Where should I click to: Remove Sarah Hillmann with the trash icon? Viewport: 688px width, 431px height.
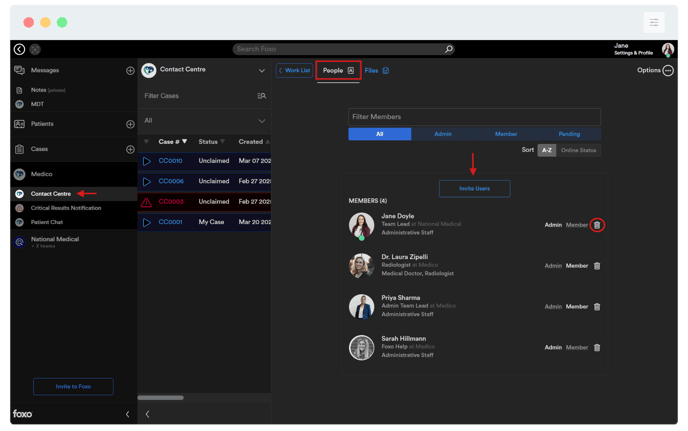[597, 348]
